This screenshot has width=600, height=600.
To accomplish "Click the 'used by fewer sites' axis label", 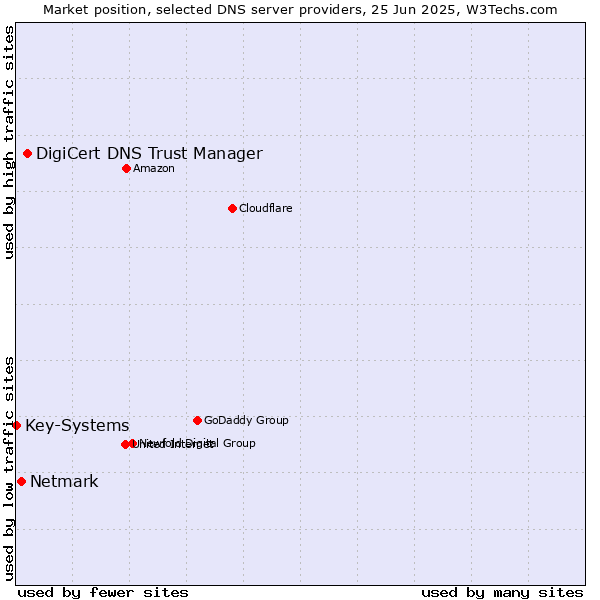I will 103,593.
